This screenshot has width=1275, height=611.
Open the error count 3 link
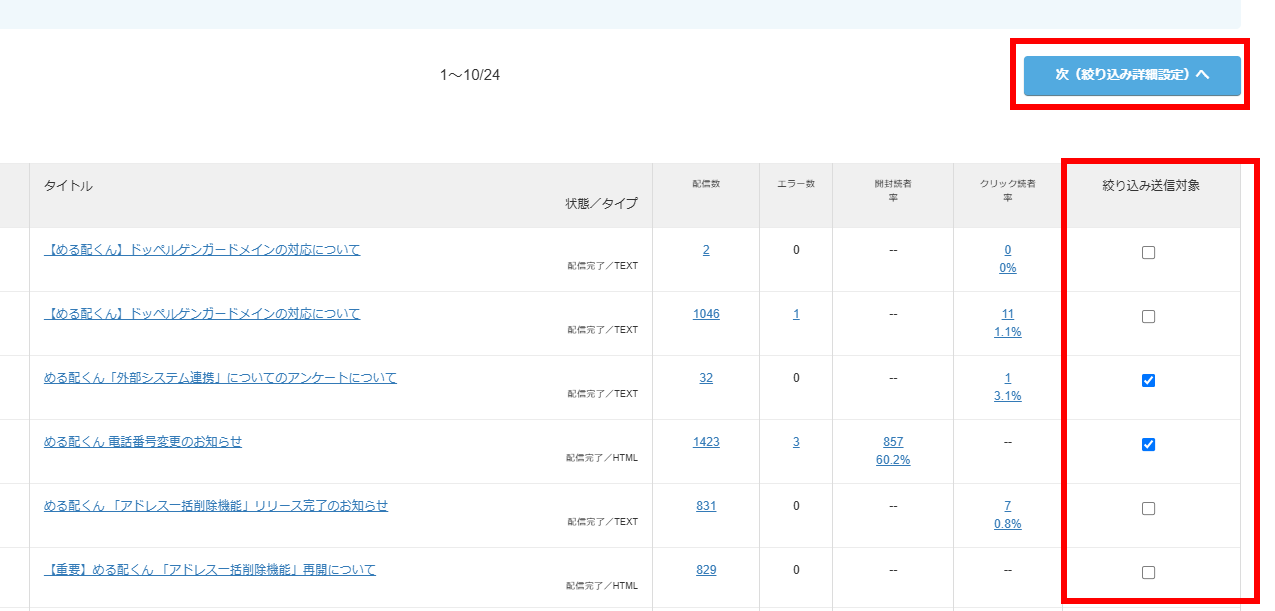pos(796,442)
